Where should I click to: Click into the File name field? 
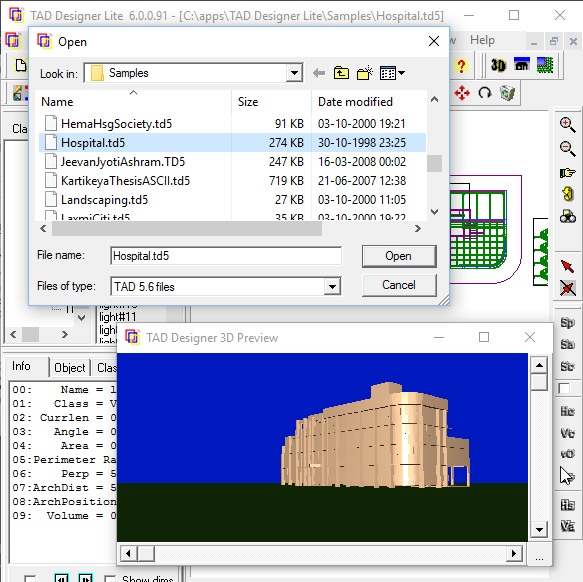click(x=226, y=256)
